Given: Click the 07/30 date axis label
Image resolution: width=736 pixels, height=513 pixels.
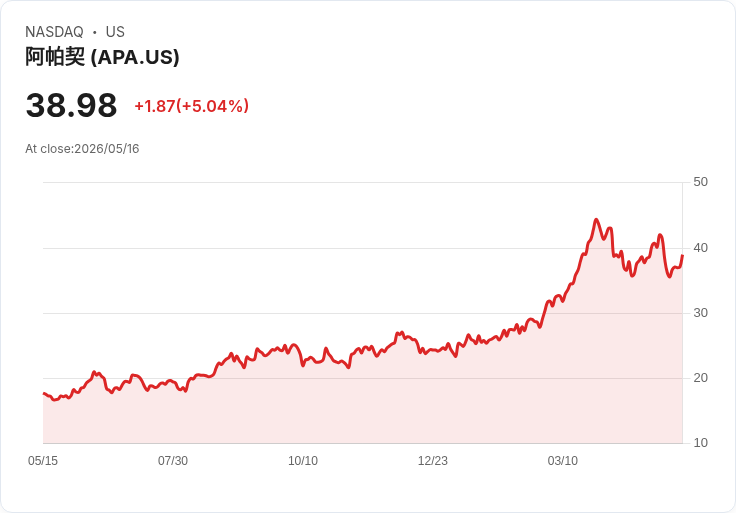Looking at the screenshot, I should click(173, 461).
